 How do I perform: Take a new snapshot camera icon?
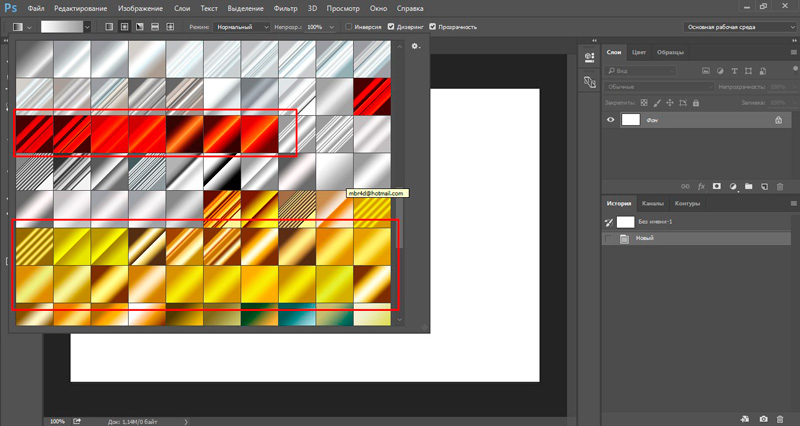click(x=763, y=418)
